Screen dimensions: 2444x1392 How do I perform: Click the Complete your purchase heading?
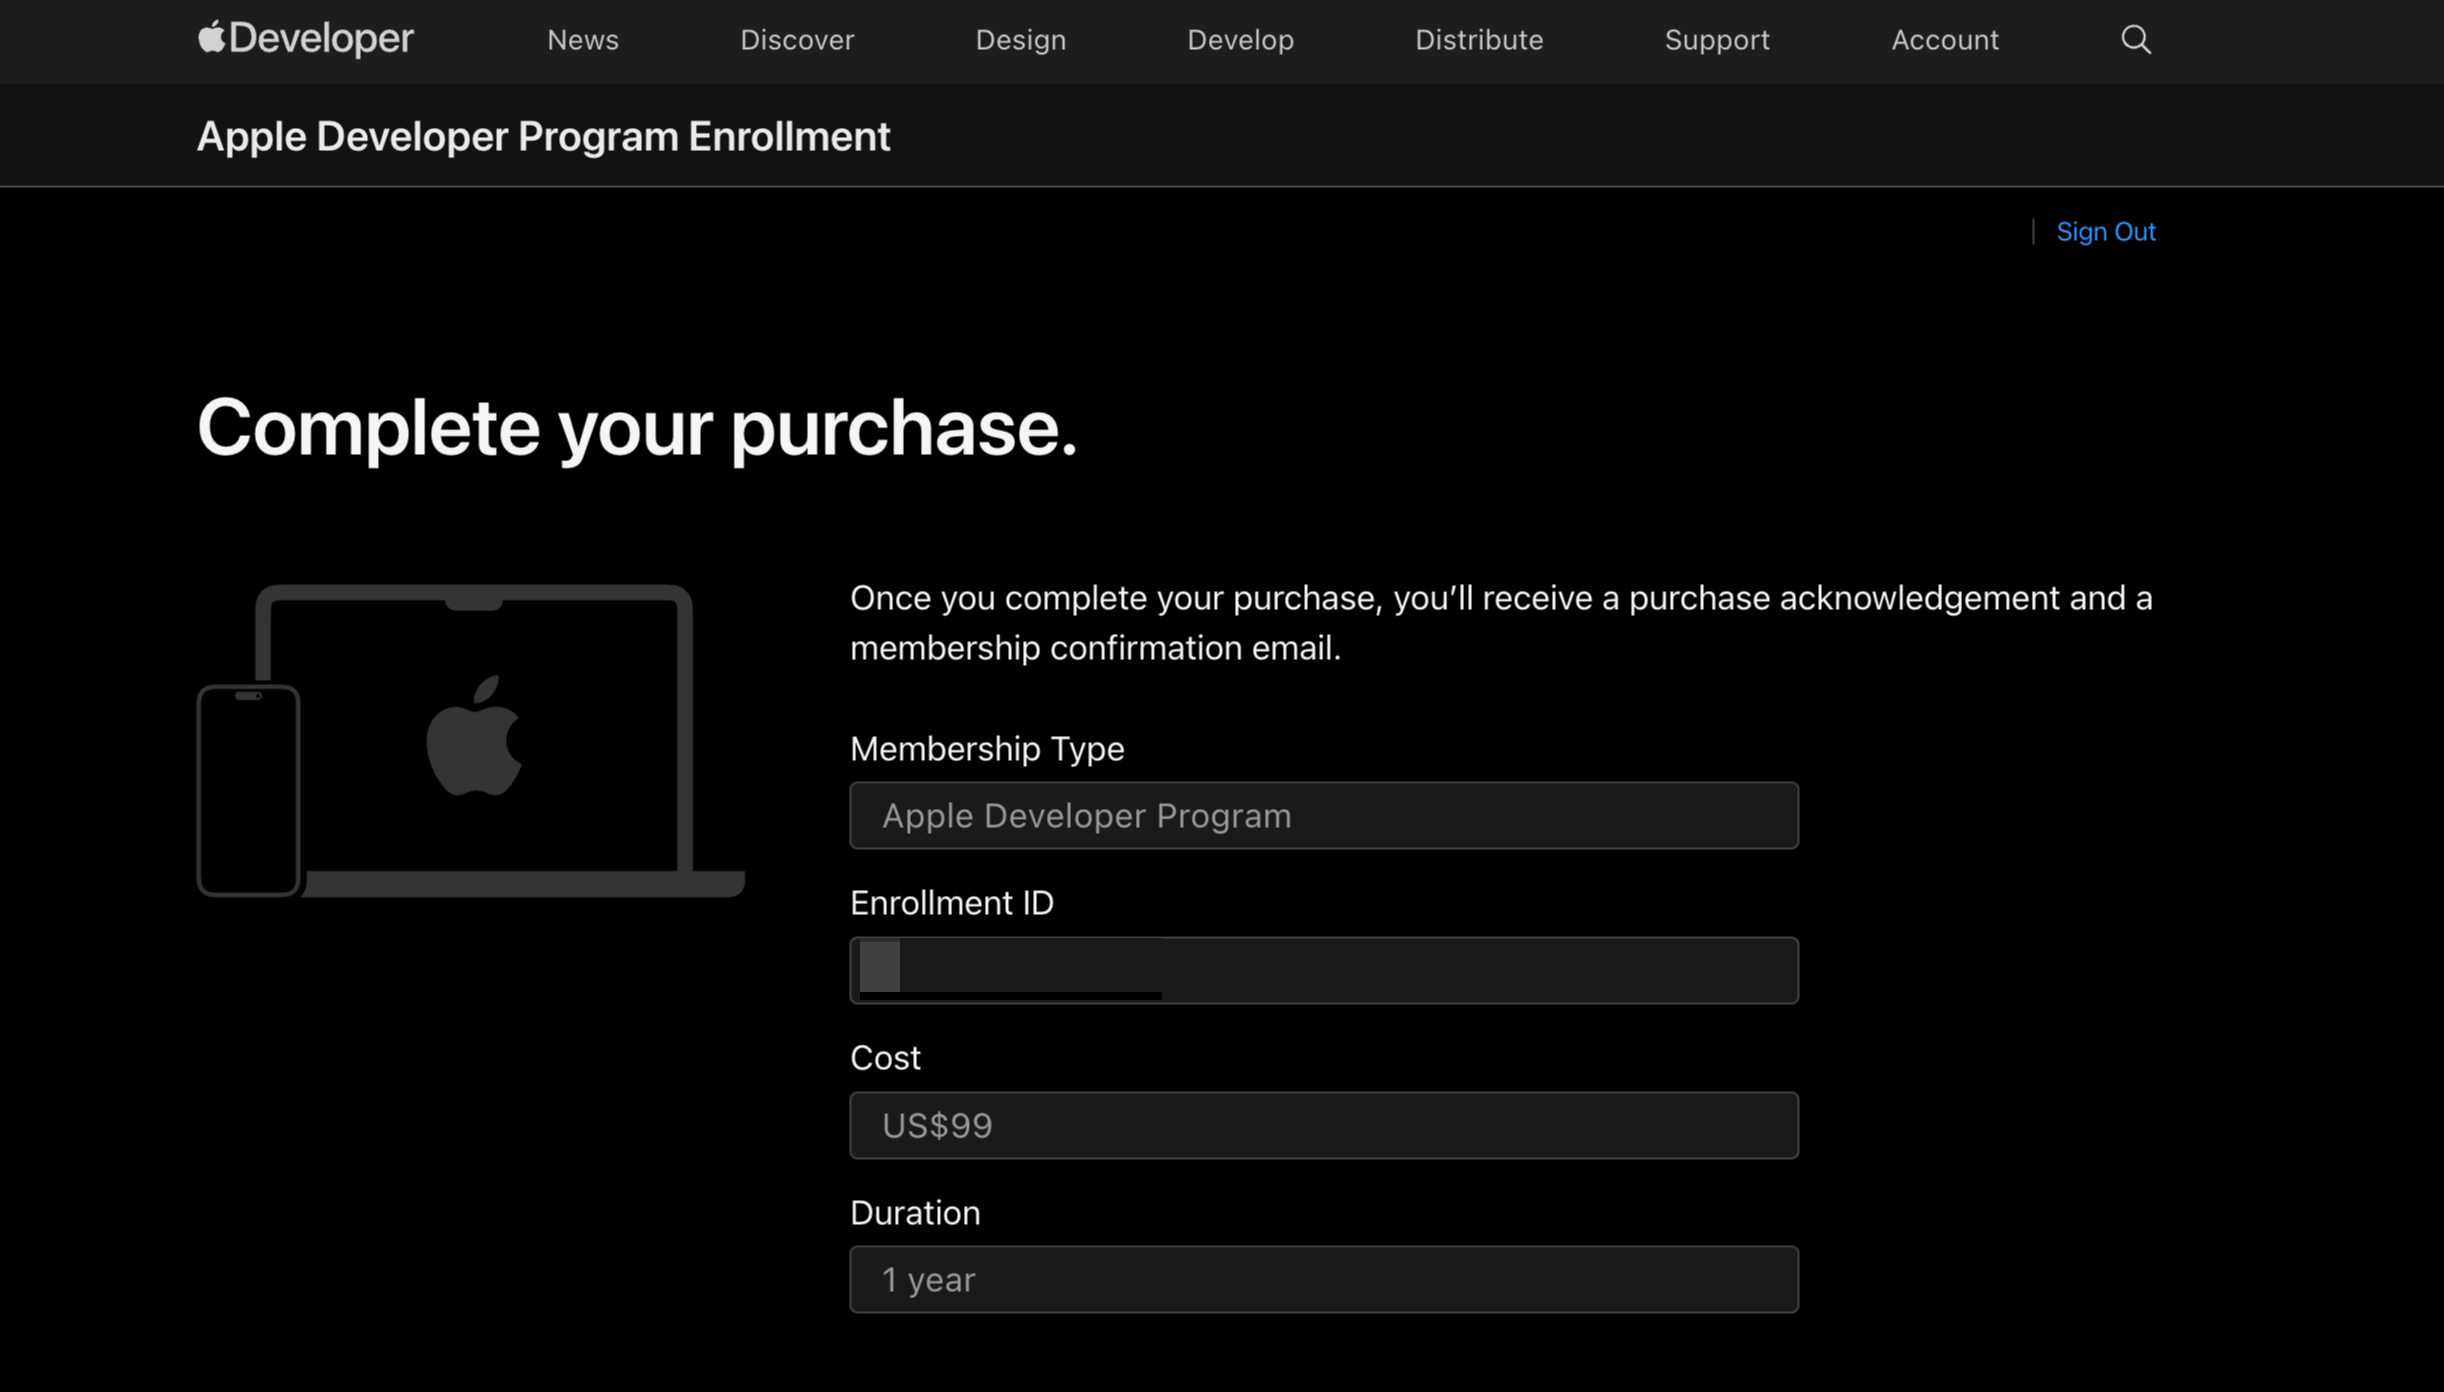click(636, 428)
